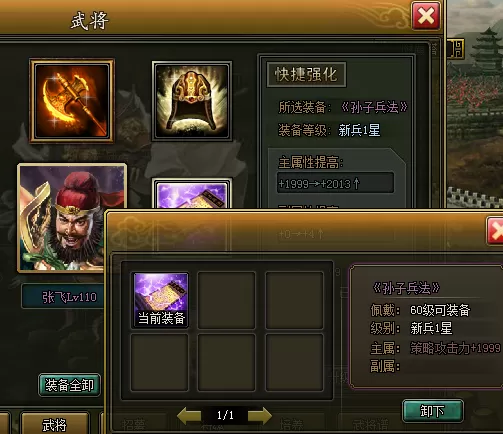Close the equipment selection popup

(495, 231)
